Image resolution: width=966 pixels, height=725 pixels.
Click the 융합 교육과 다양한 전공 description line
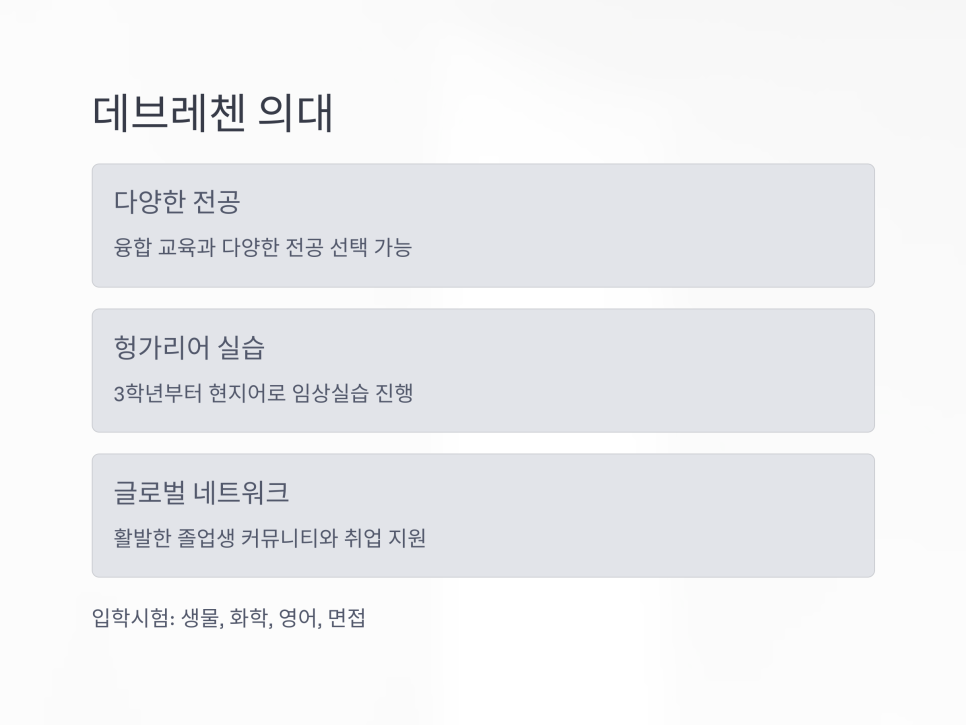pyautogui.click(x=262, y=248)
